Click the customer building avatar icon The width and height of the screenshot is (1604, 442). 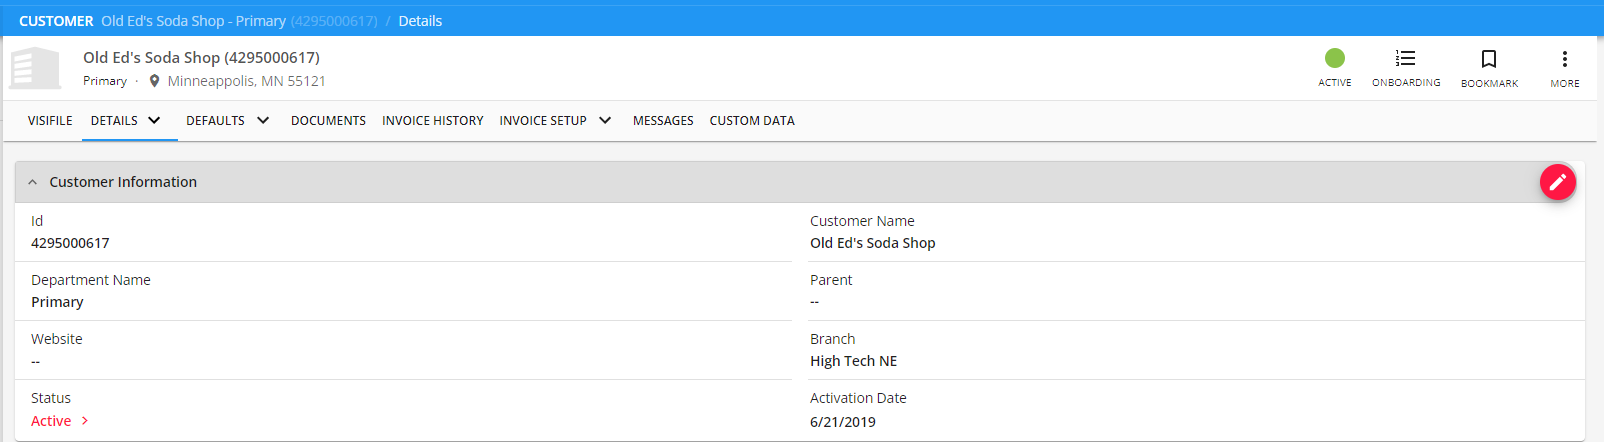tap(36, 68)
